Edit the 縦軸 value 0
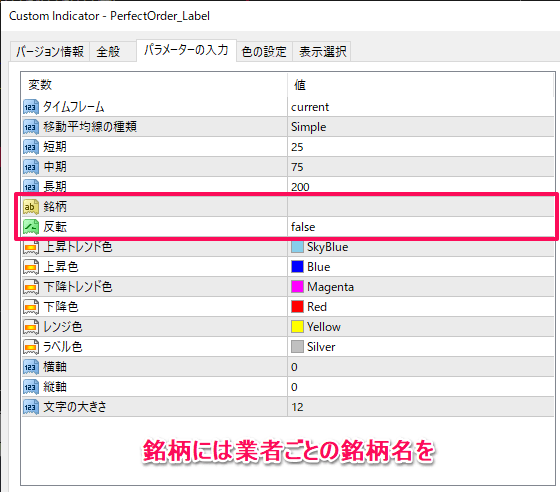 click(294, 387)
